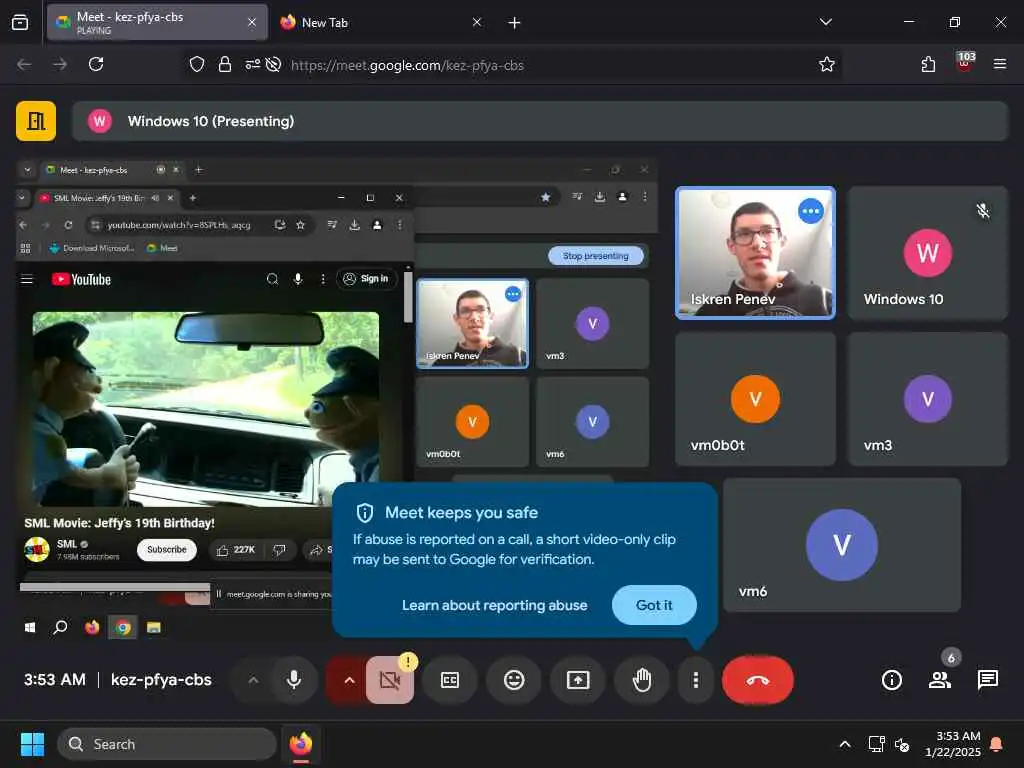Open the in-call chat panel
This screenshot has width=1024, height=768.
[x=987, y=680]
